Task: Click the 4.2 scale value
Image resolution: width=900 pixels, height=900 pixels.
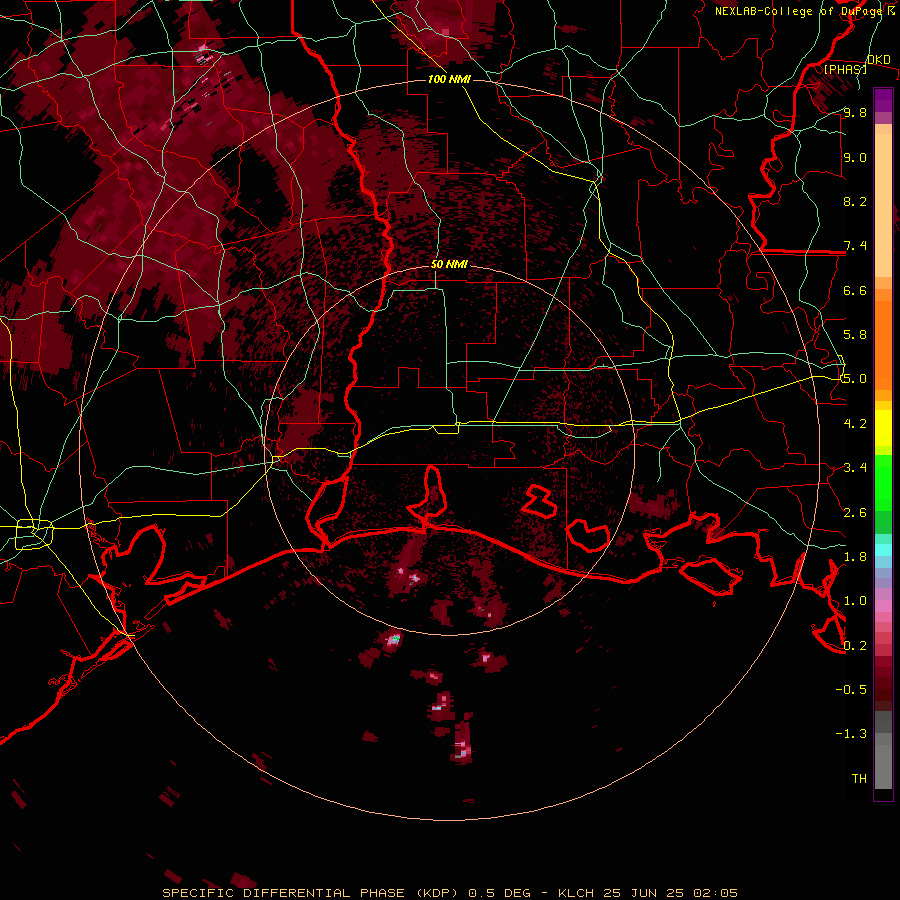Action: [x=855, y=424]
